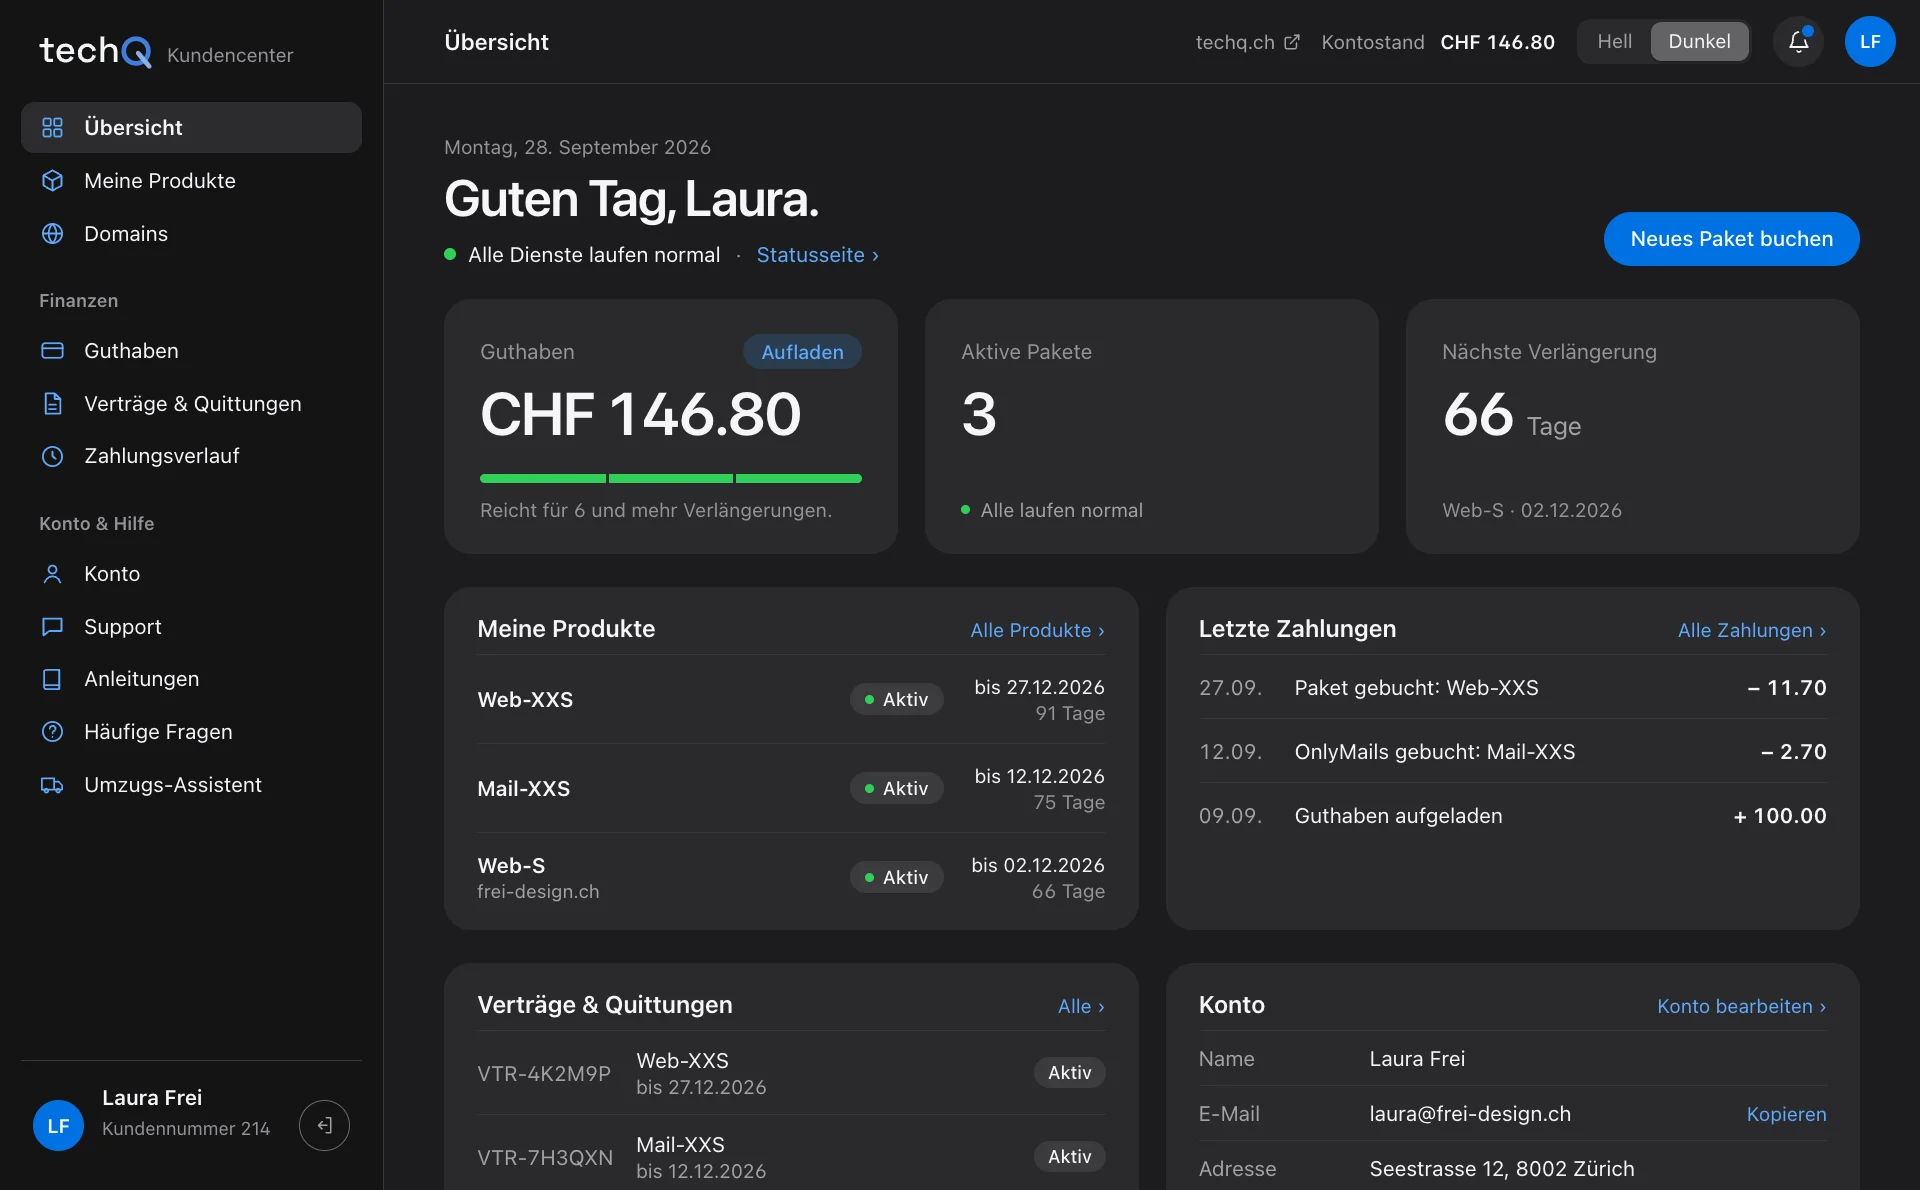The image size is (1920, 1190).
Task: Go to Domains in sidebar
Action: [x=191, y=234]
